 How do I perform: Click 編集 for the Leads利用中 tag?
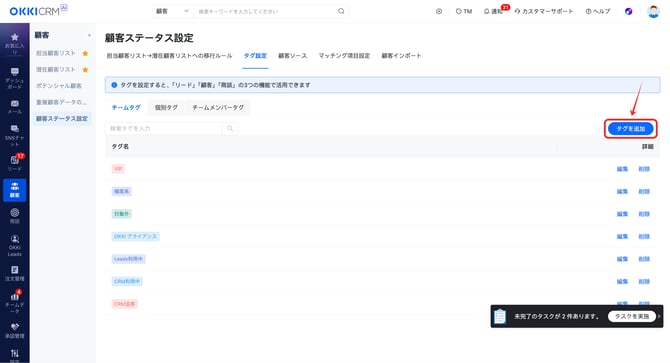[x=622, y=259]
